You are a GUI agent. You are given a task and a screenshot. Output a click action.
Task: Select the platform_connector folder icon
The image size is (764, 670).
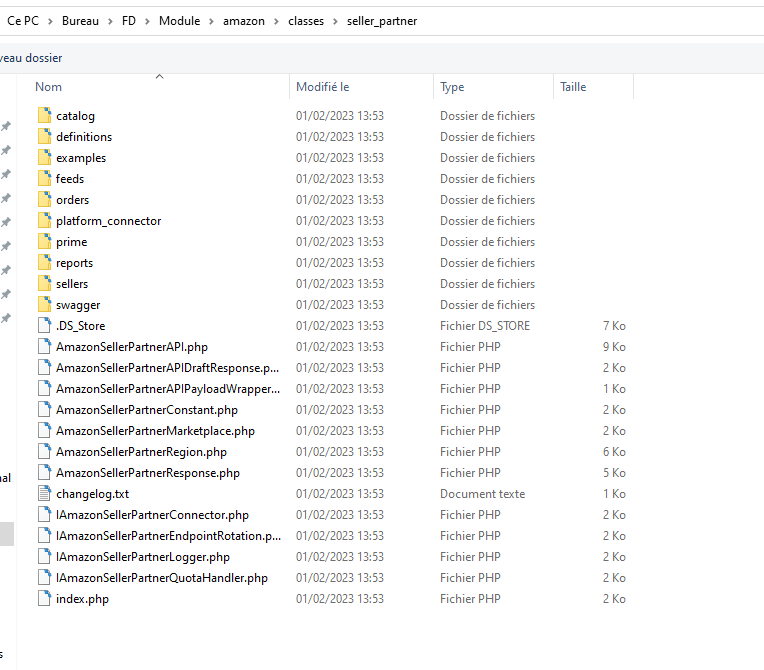pyautogui.click(x=44, y=220)
